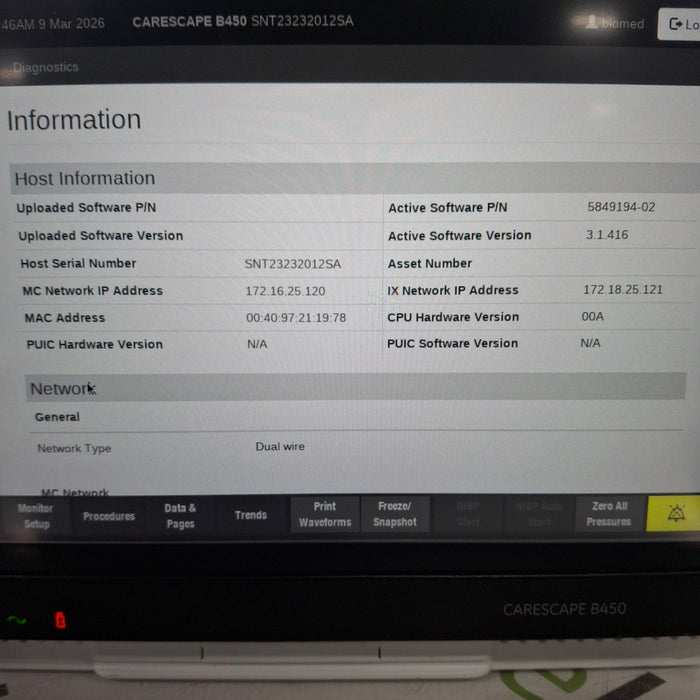Click Active Software P/N value 5849194-02
Viewport: 700px width, 700px height.
[x=621, y=207]
